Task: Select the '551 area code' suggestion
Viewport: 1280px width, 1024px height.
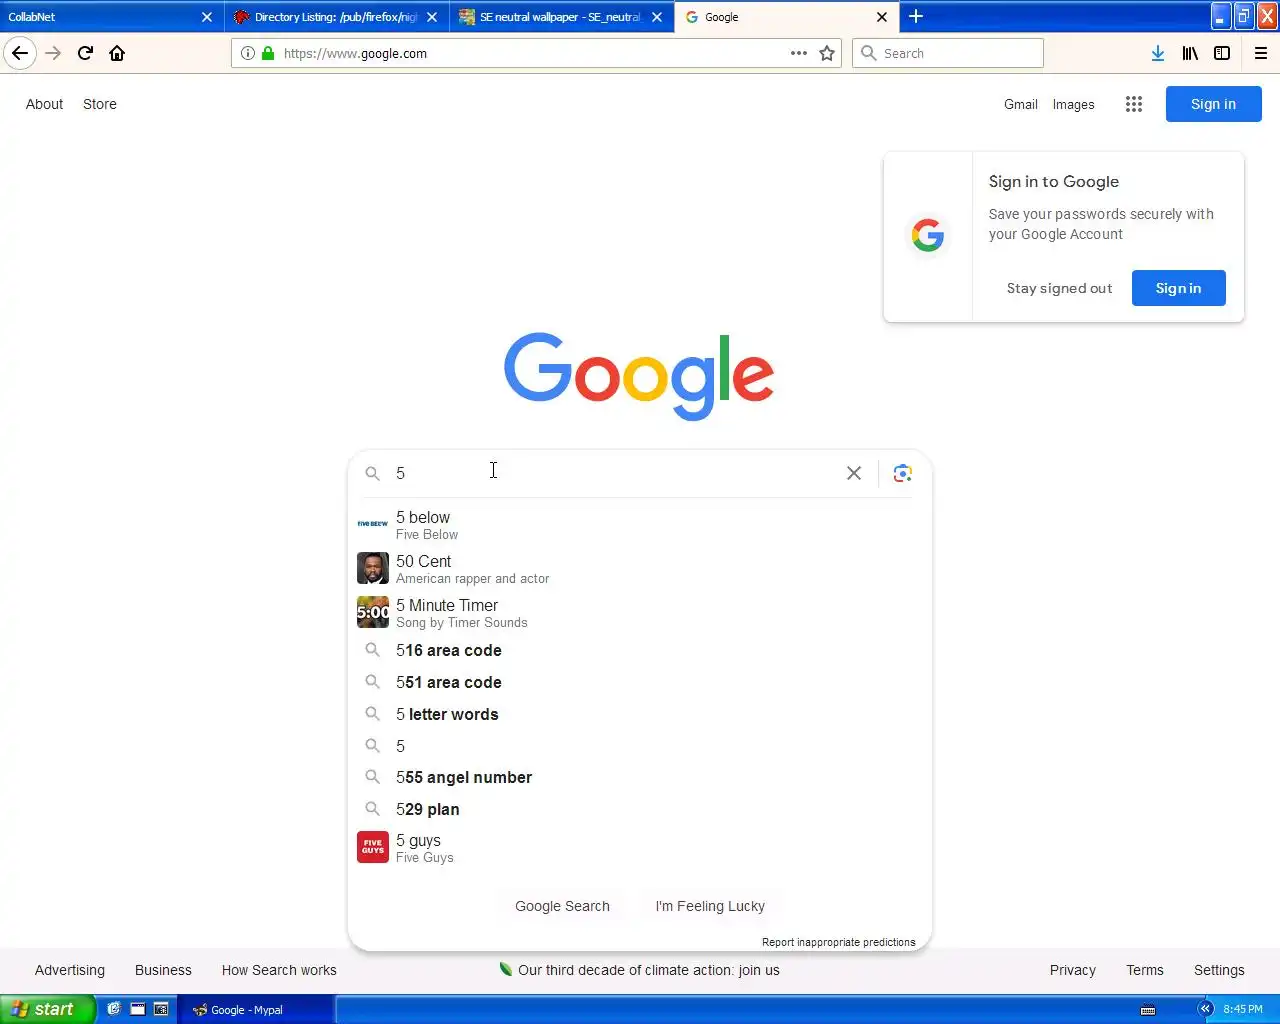Action: tap(640, 682)
